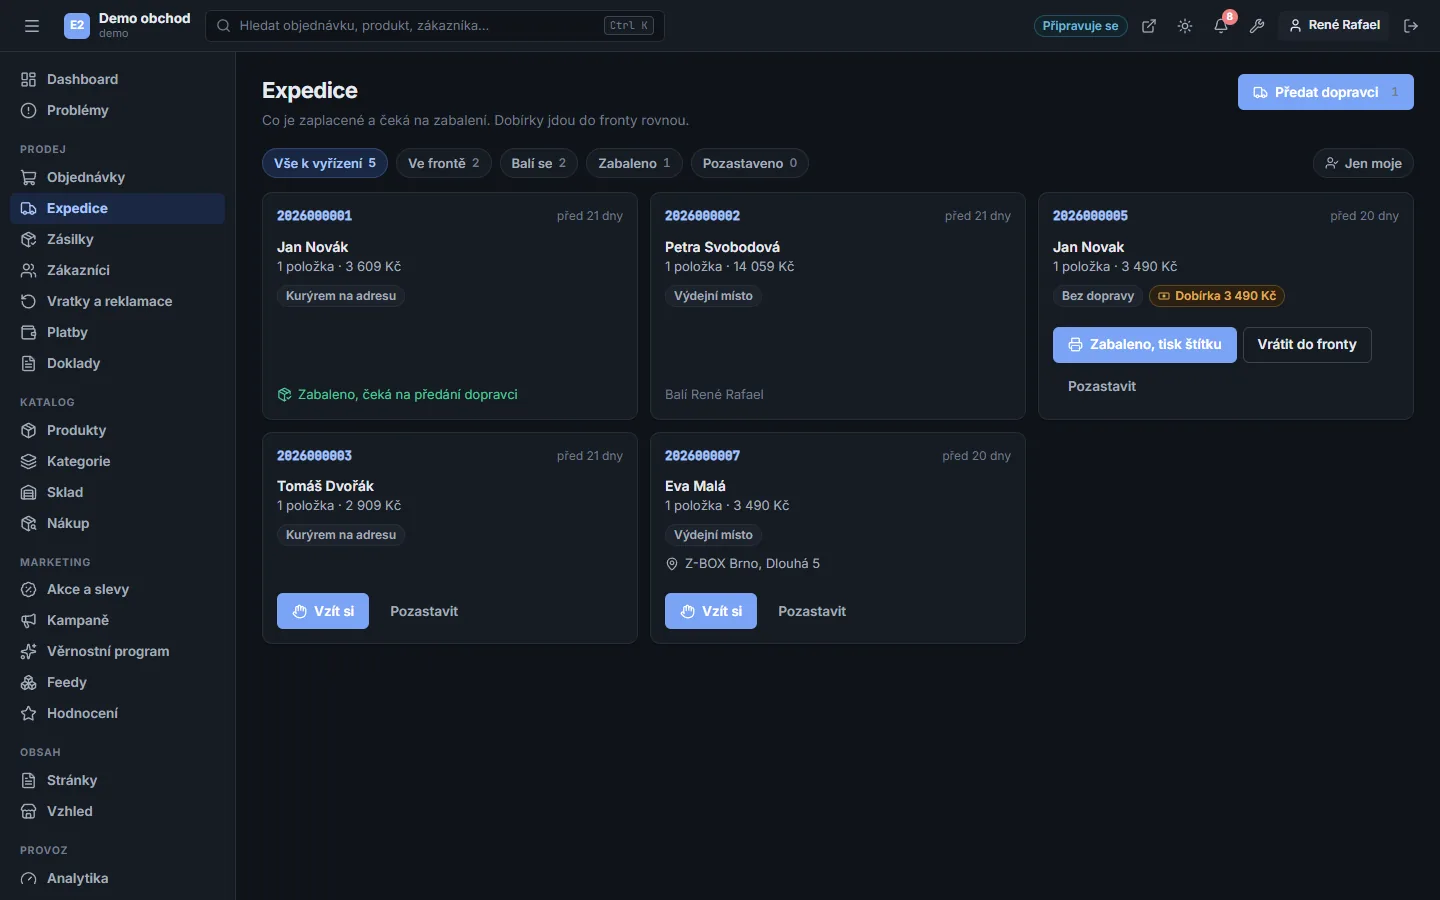Image resolution: width=1440 pixels, height=900 pixels.
Task: Switch to Balí se tab
Action: pos(539,163)
